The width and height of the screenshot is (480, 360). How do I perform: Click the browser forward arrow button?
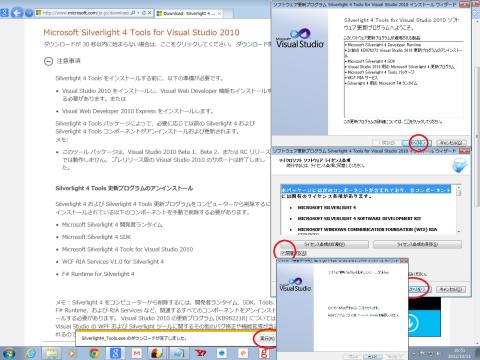point(29,13)
